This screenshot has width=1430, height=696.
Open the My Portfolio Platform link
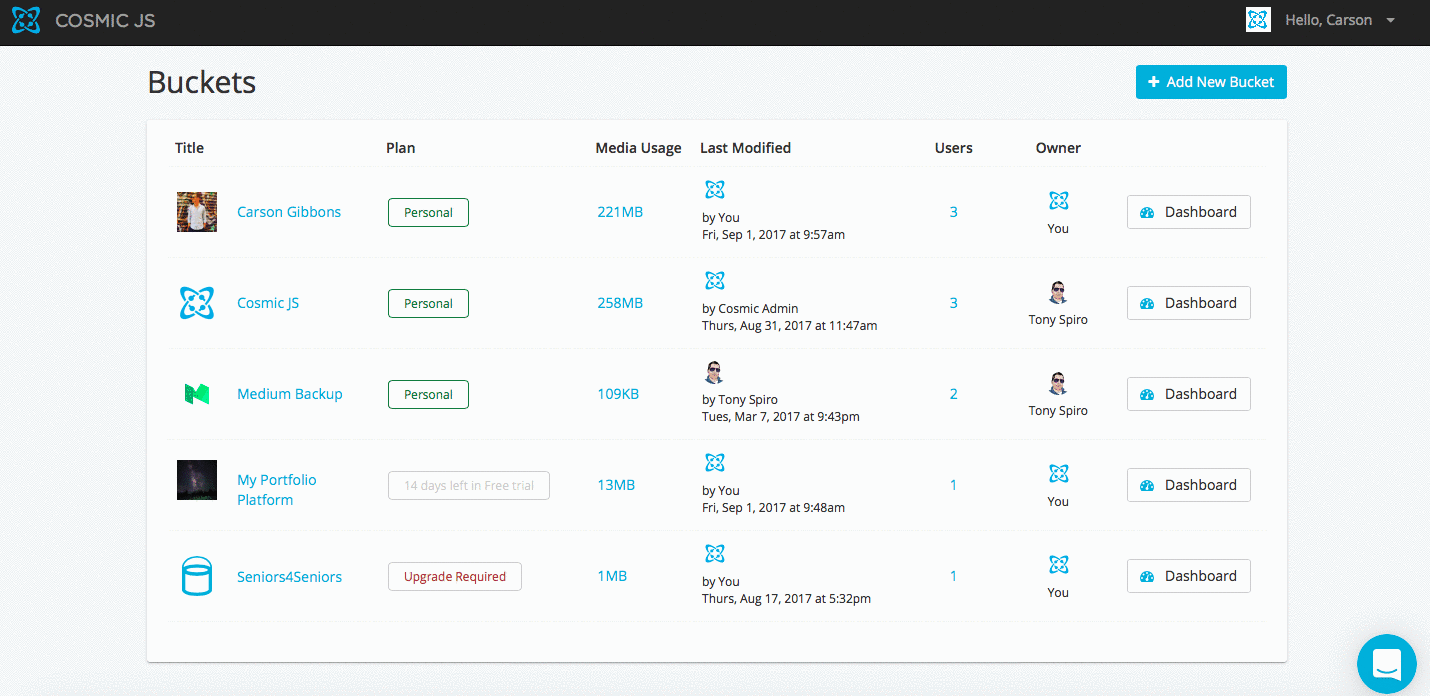click(x=277, y=490)
